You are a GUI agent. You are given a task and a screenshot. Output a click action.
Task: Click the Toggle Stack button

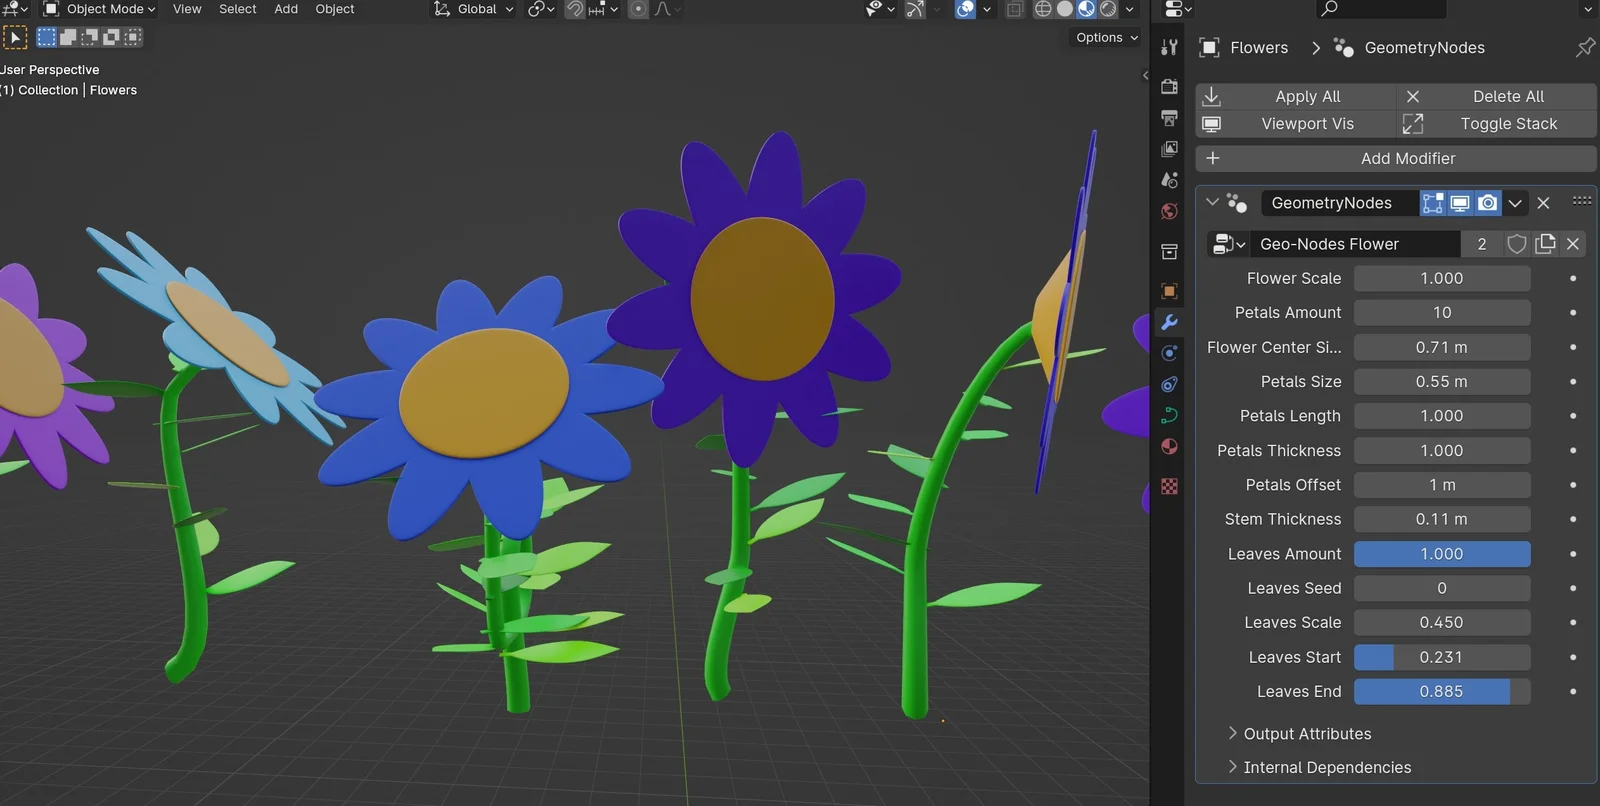[1496, 124]
